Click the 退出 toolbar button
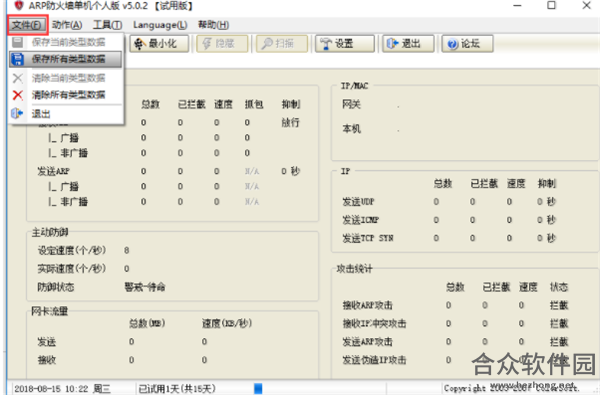The height and width of the screenshot is (395, 600). (408, 44)
